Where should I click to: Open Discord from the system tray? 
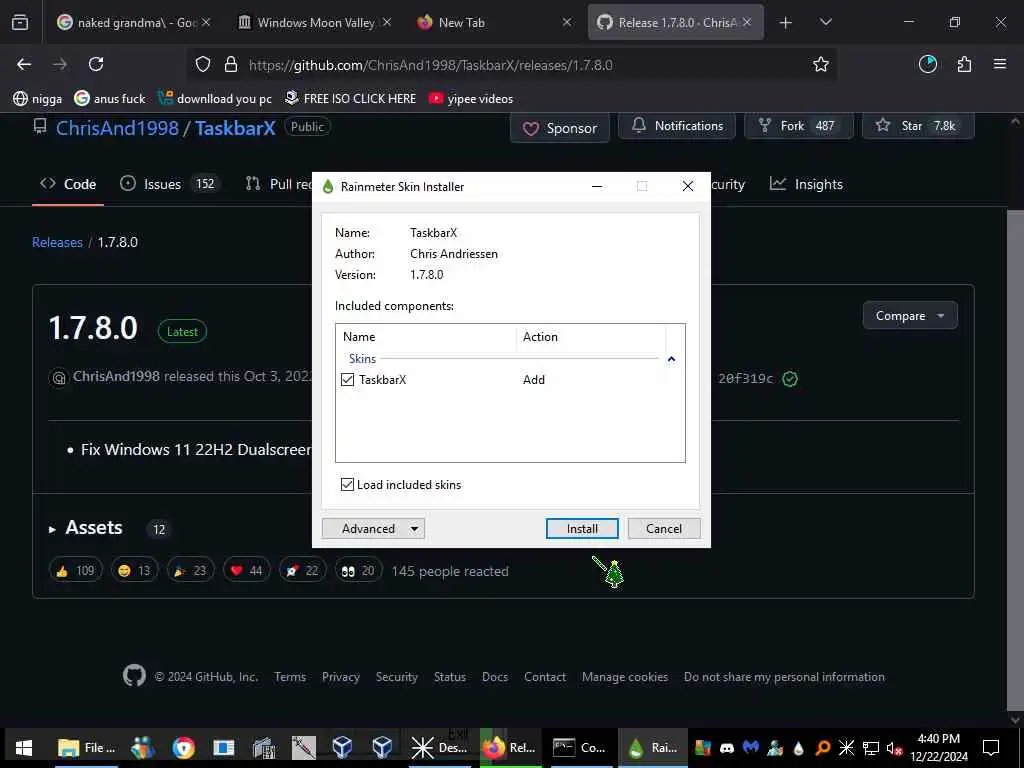point(727,748)
